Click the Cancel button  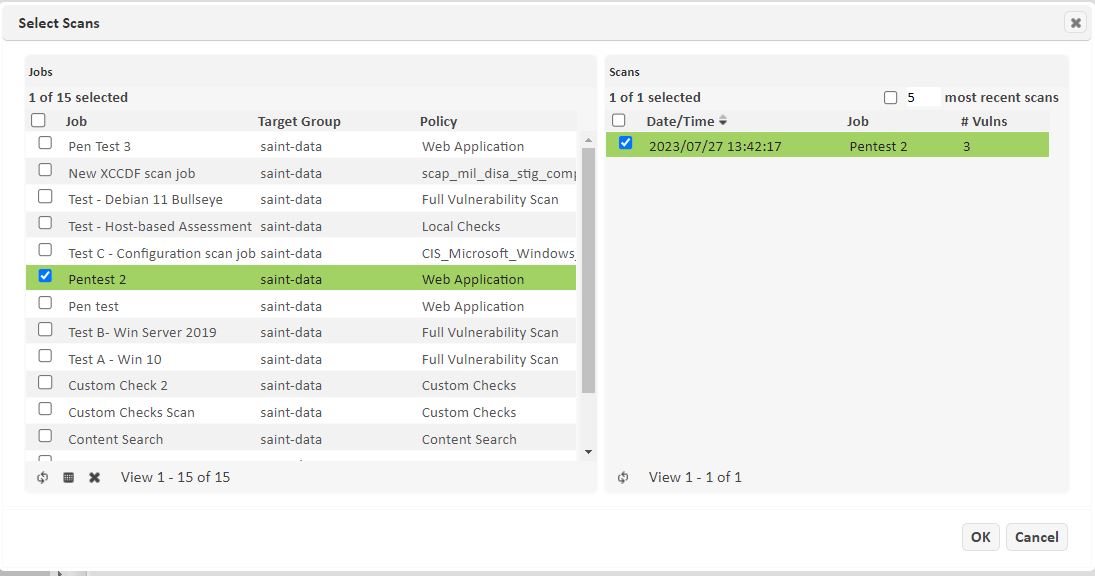coord(1036,537)
